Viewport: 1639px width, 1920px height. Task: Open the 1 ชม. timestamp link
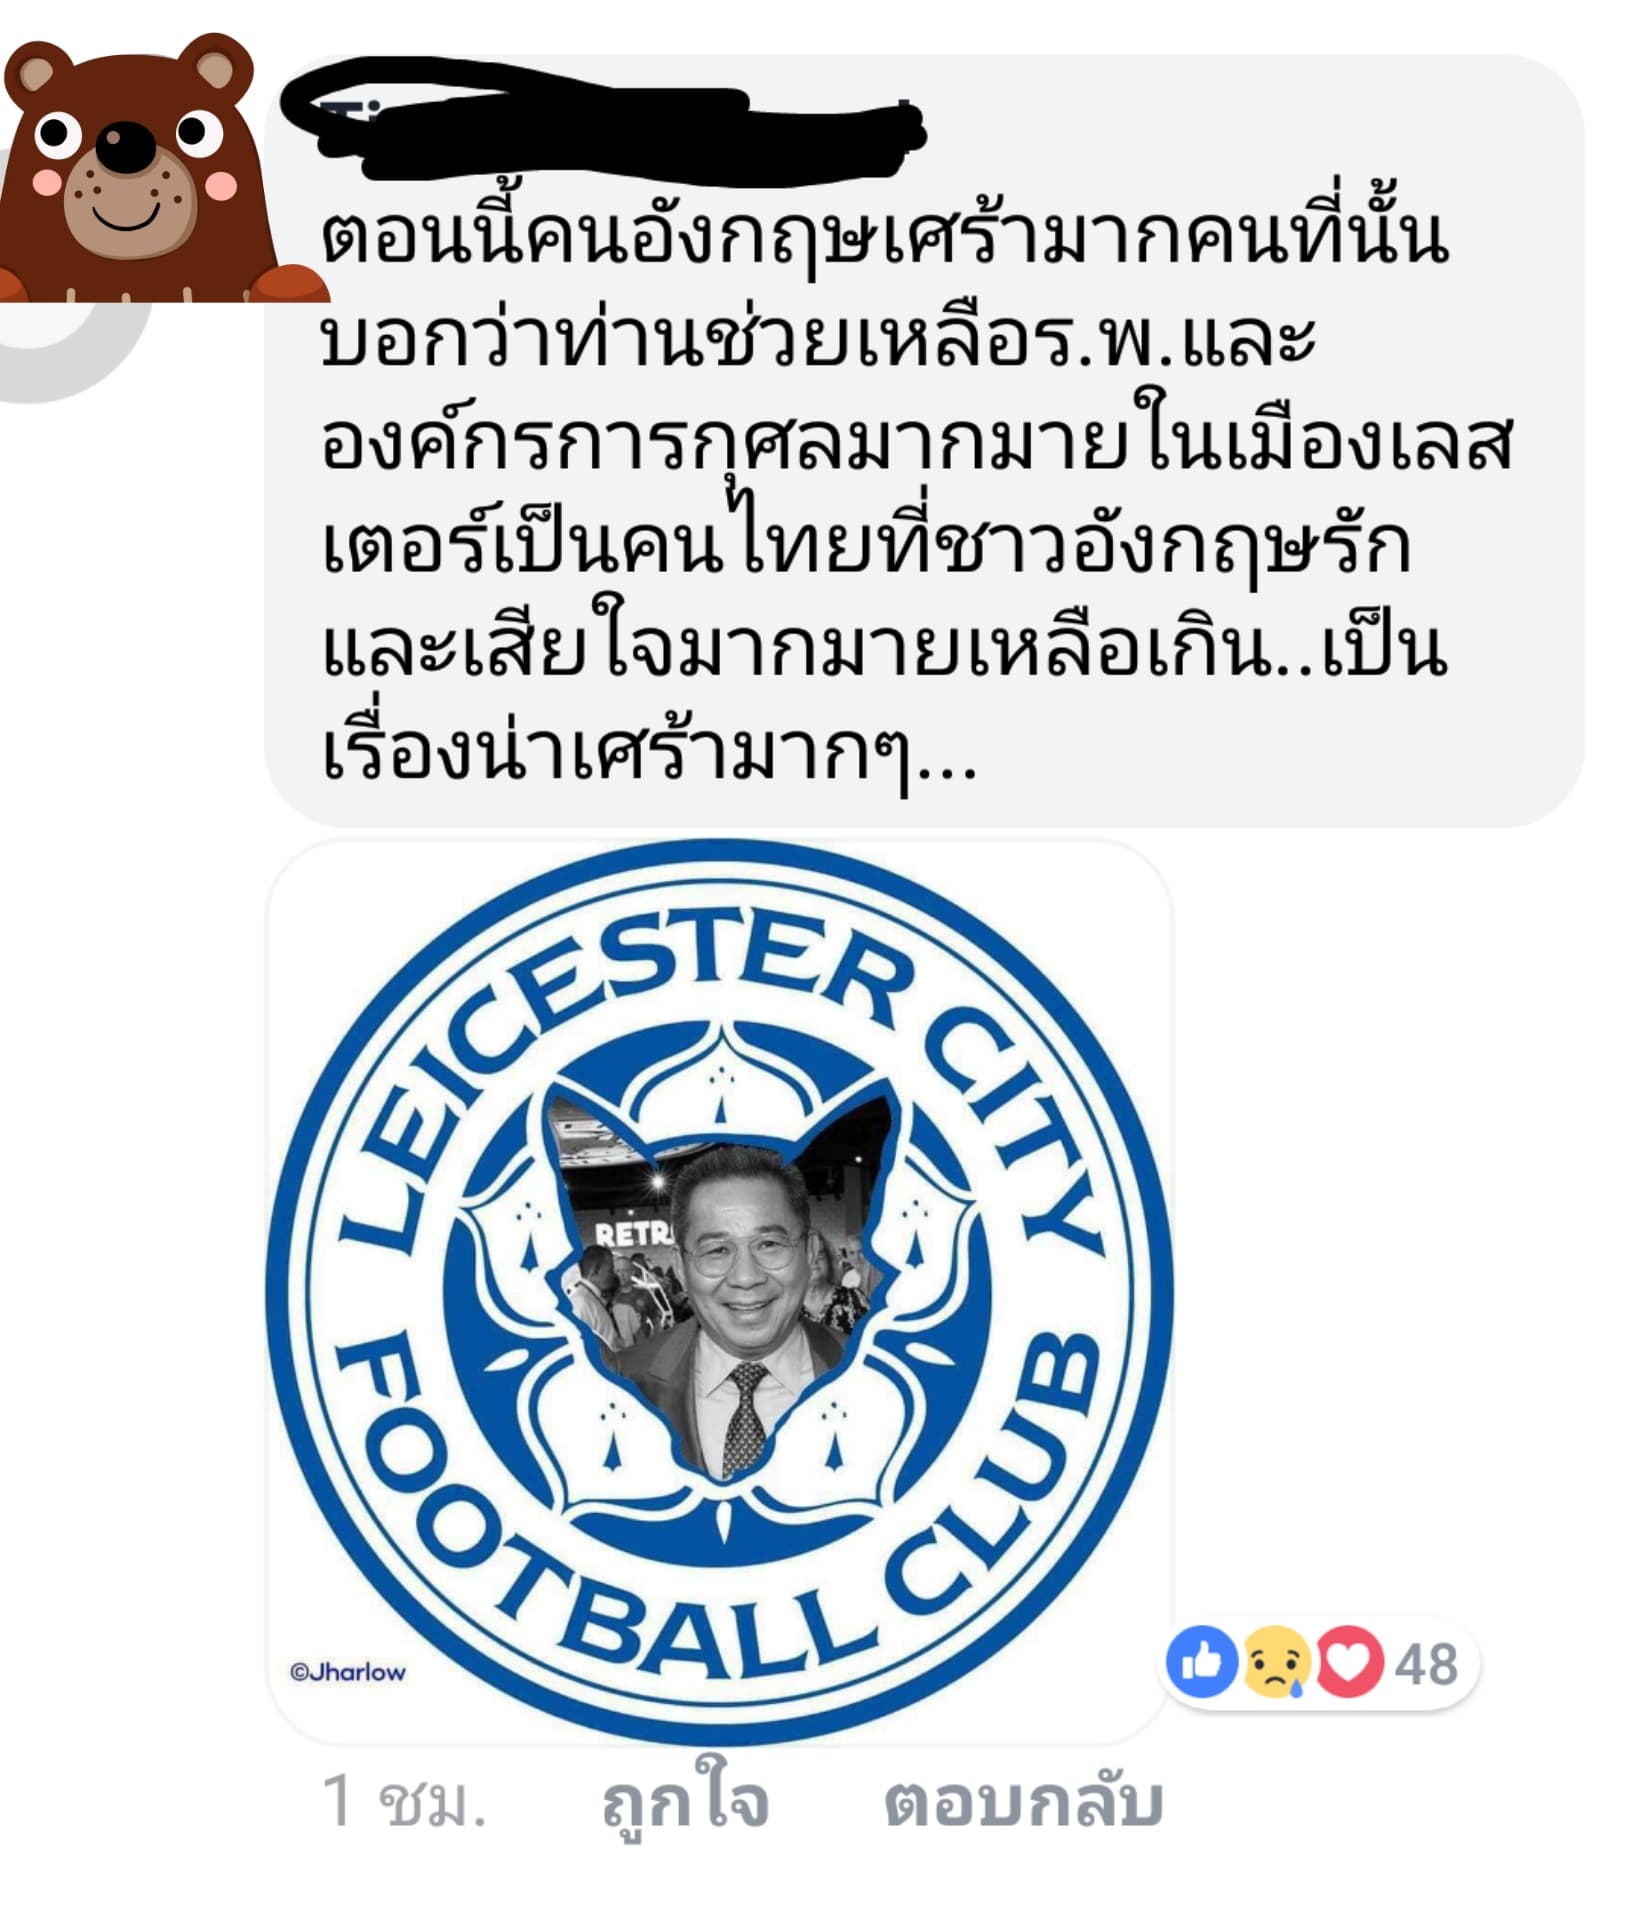tap(404, 1802)
